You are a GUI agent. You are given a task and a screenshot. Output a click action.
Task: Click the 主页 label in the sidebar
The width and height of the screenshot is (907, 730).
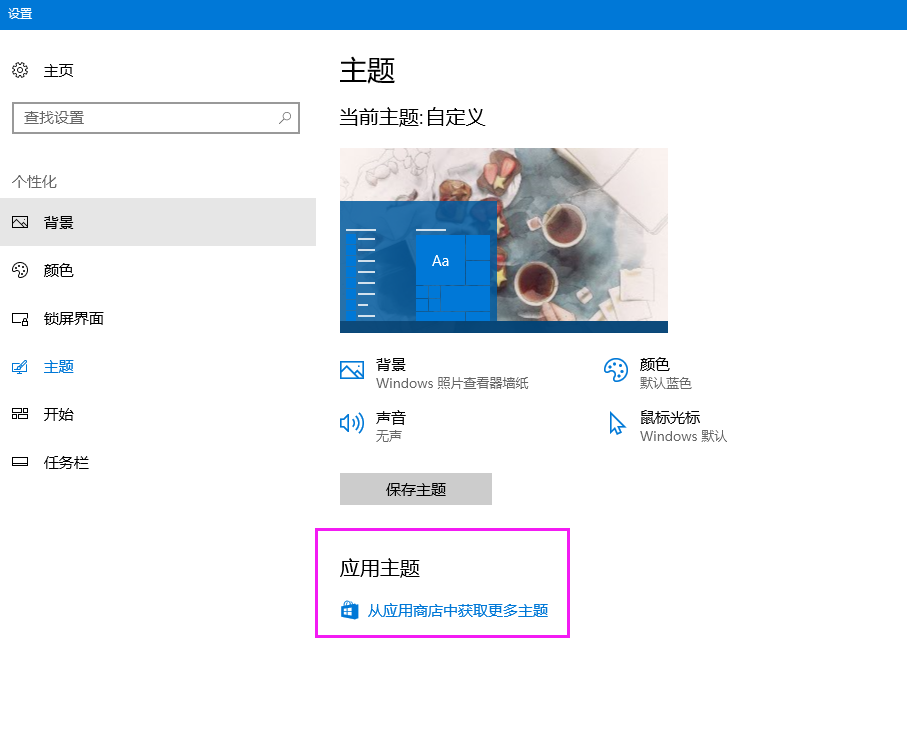(59, 71)
